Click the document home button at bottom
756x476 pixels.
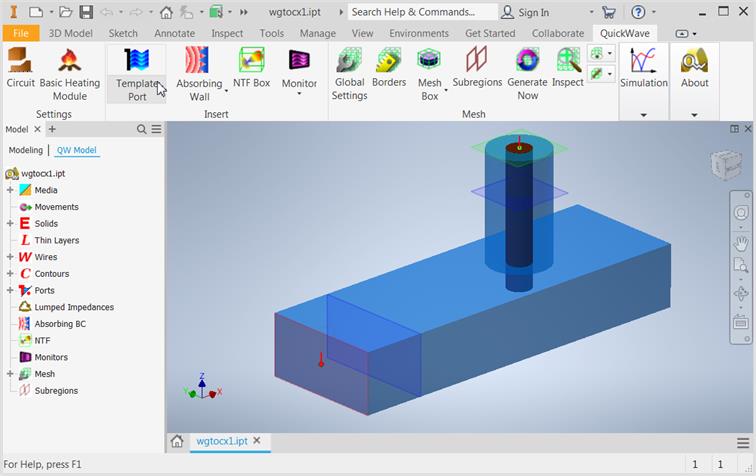tap(177, 441)
